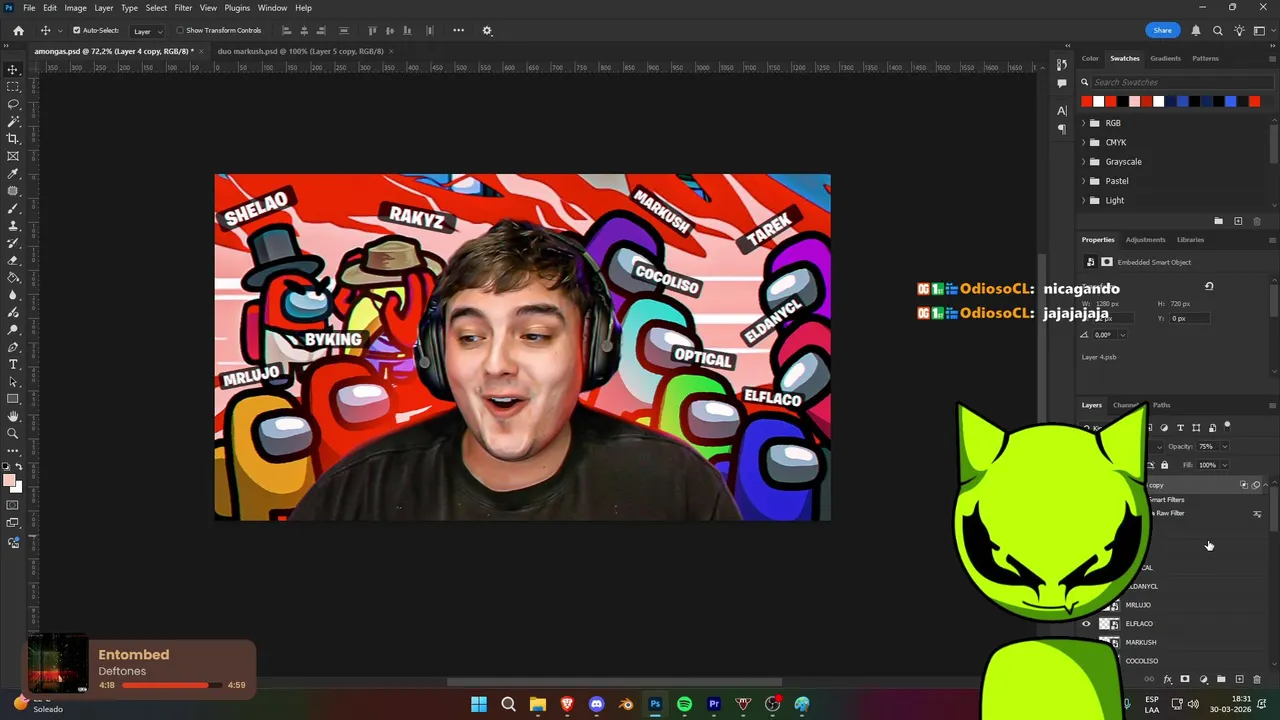Select the Rectangle shape tool
Viewport: 1280px width, 720px height.
pos(13,399)
